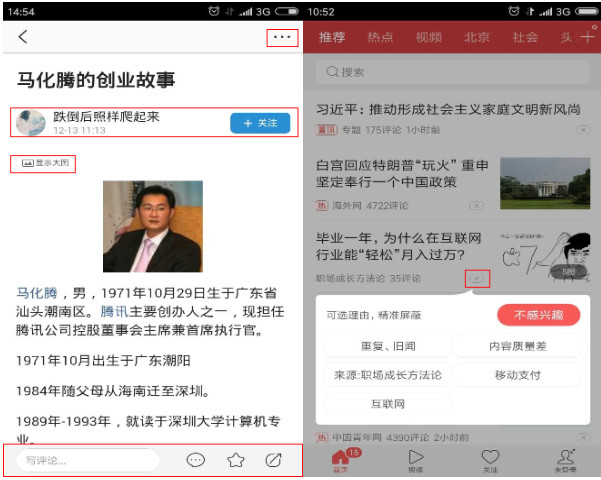601x480 pixels.
Task: Tap the back arrow in article header
Action: click(22, 38)
